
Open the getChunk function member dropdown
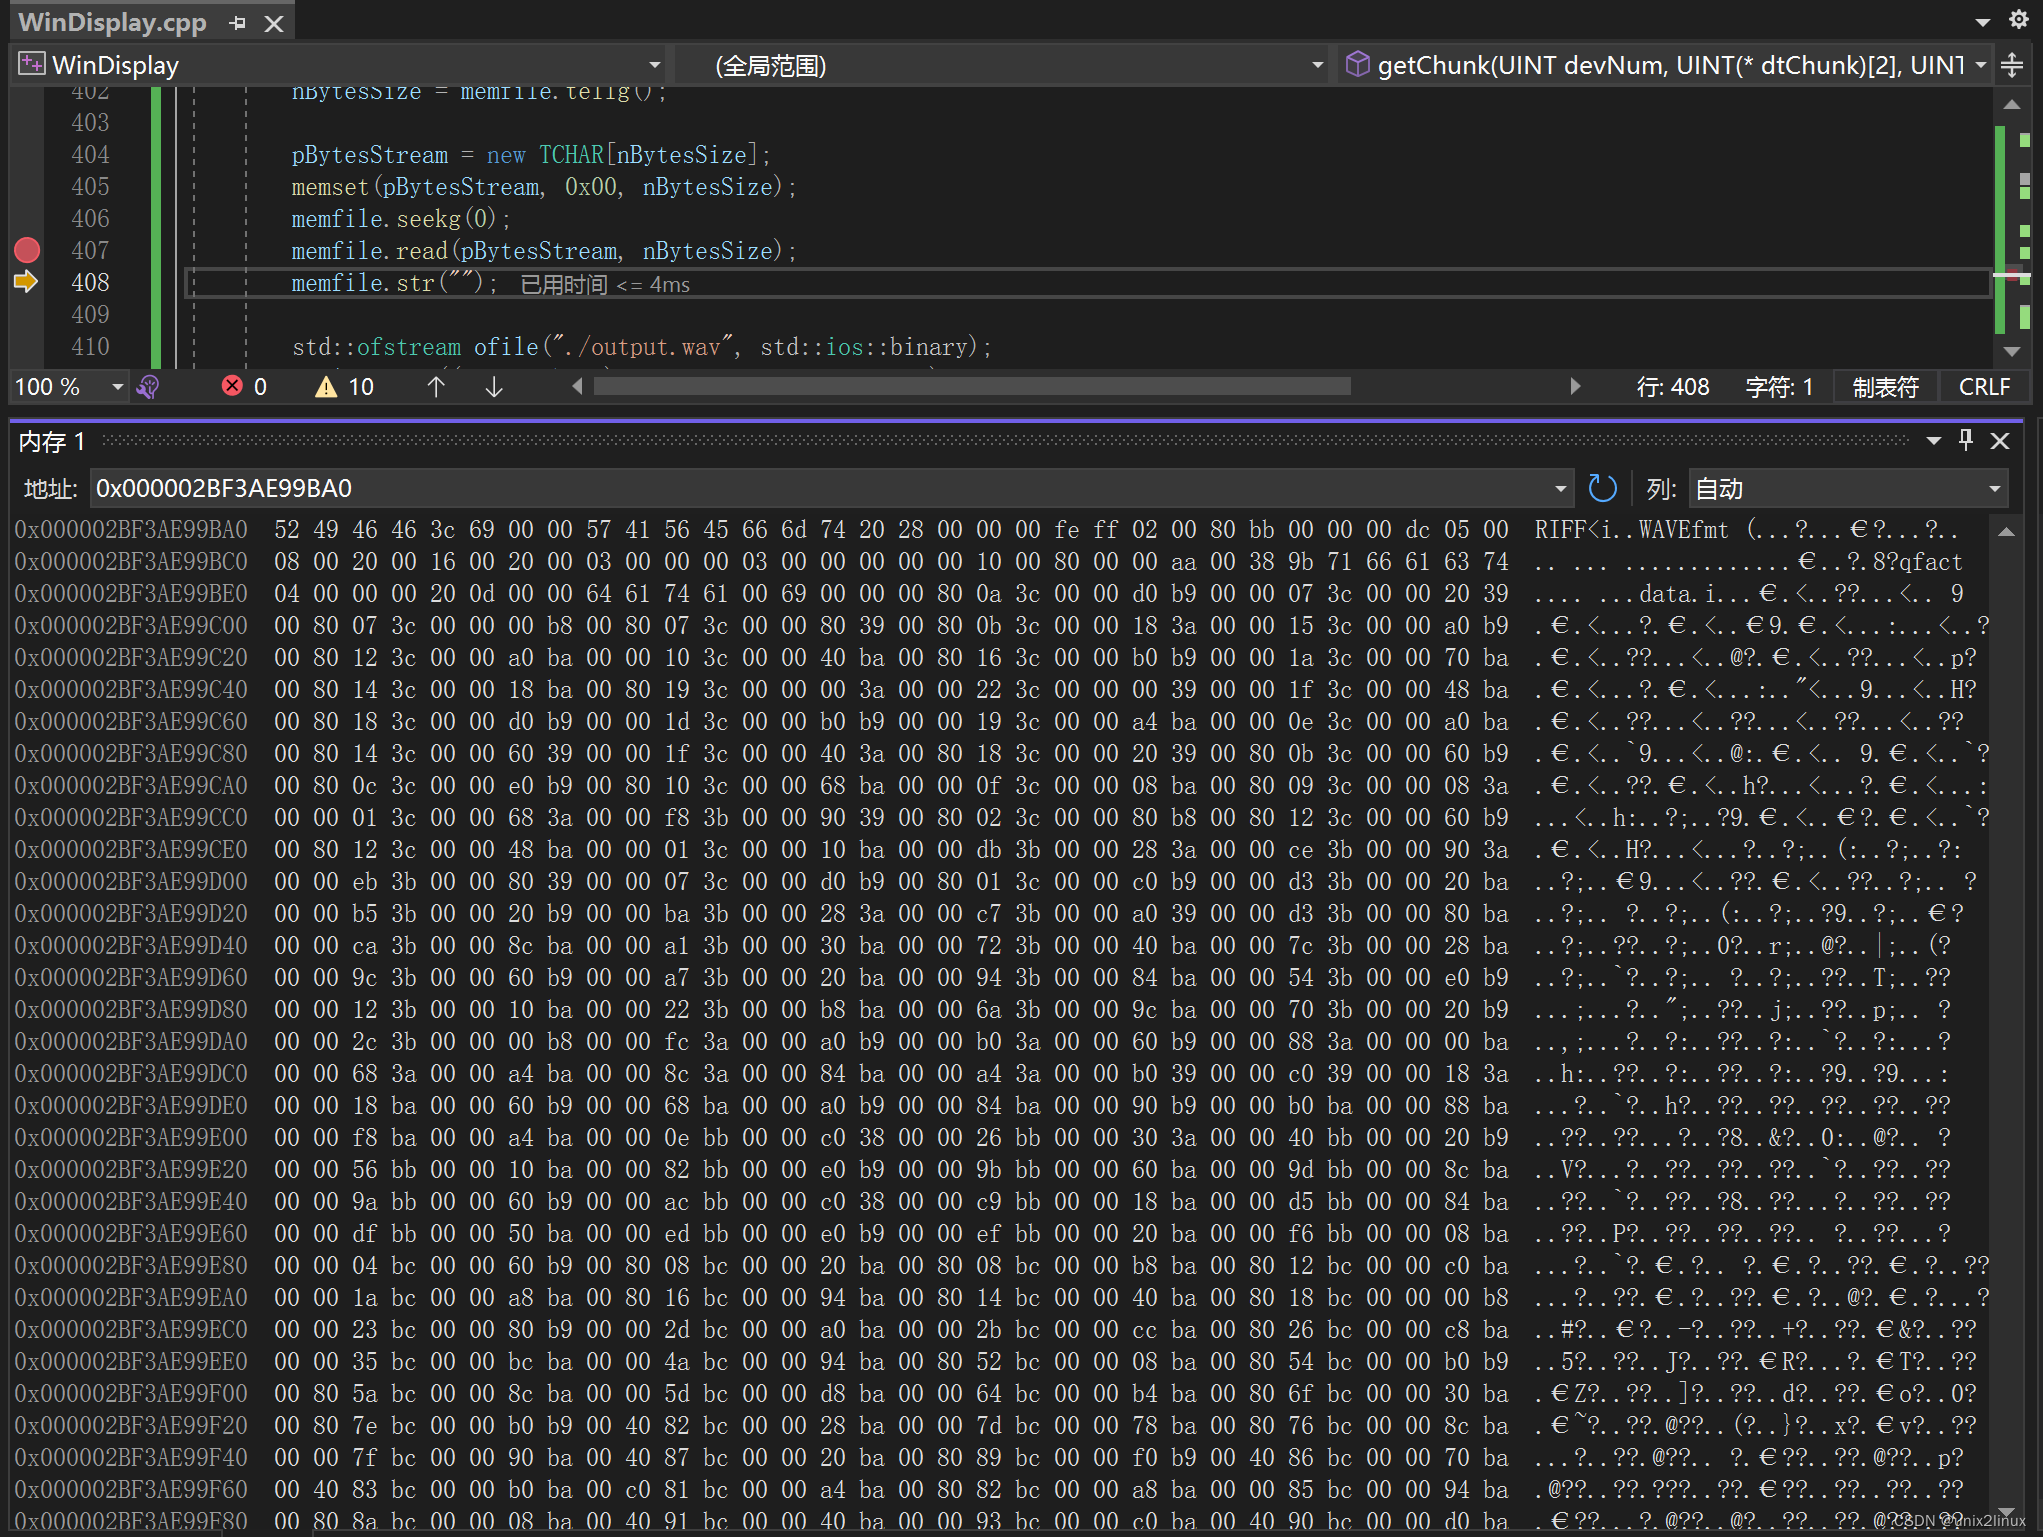coord(1981,65)
